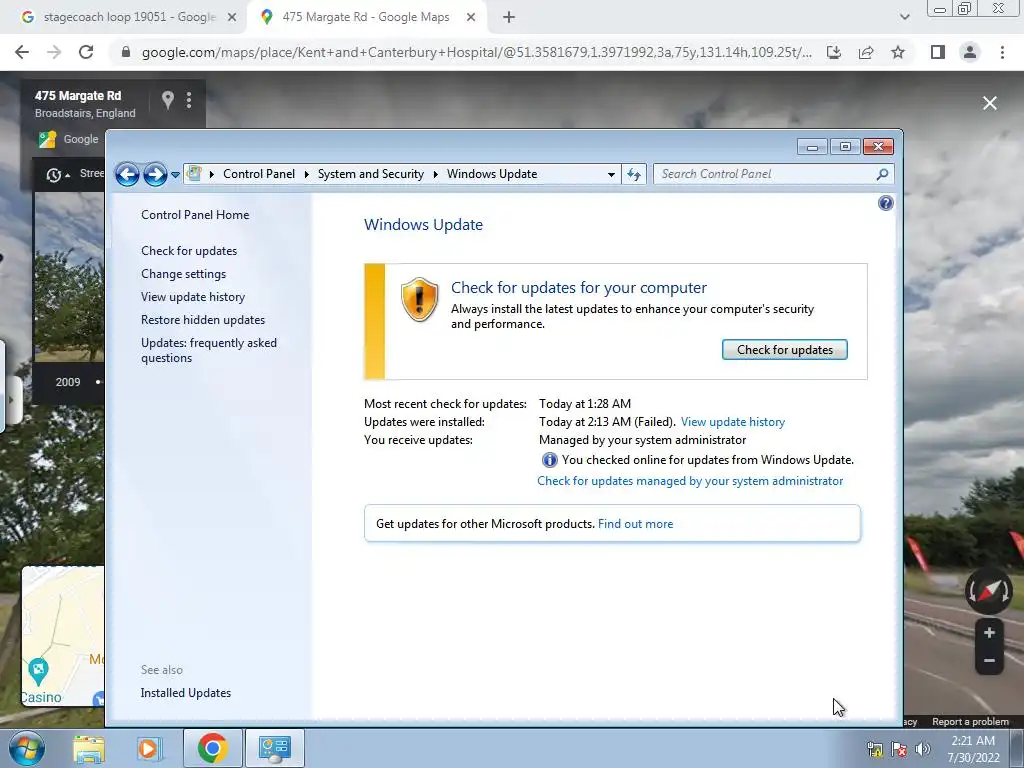Click the Street View compass control
The image size is (1024, 768).
[989, 591]
